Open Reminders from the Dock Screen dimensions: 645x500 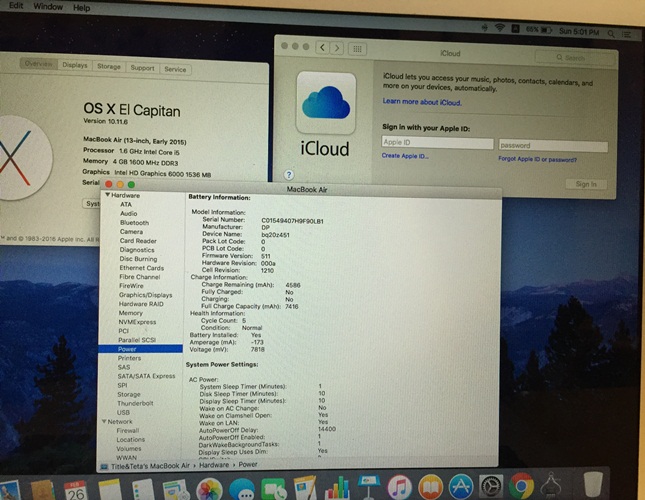(x=142, y=490)
